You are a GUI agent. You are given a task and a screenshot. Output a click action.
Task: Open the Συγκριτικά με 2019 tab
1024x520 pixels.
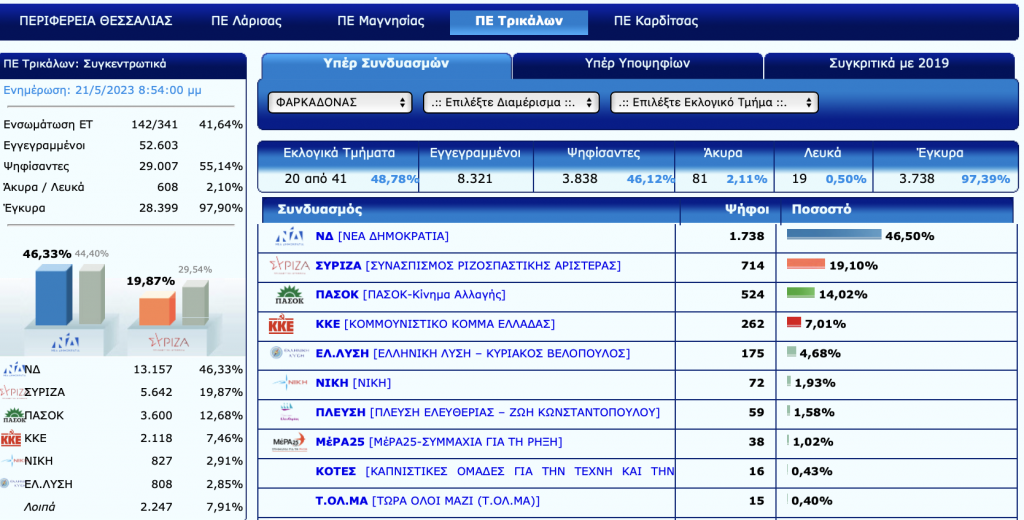889,64
